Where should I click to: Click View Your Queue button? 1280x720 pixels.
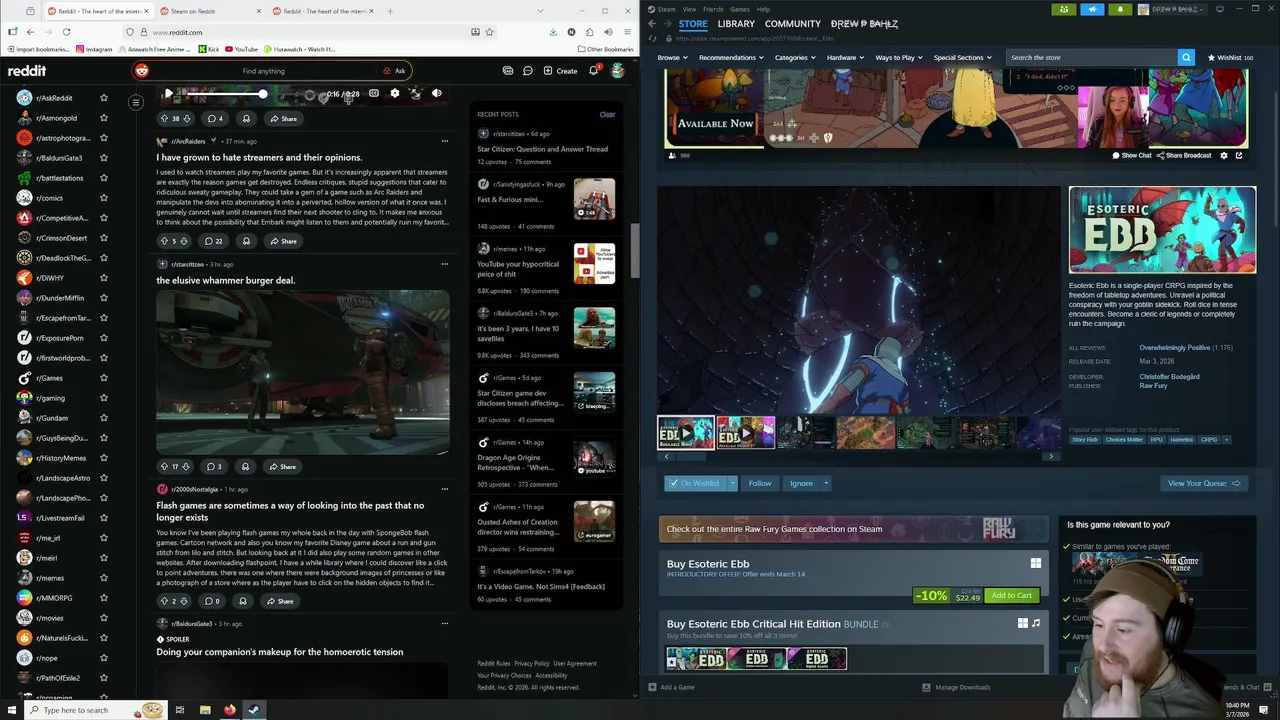pos(1204,483)
